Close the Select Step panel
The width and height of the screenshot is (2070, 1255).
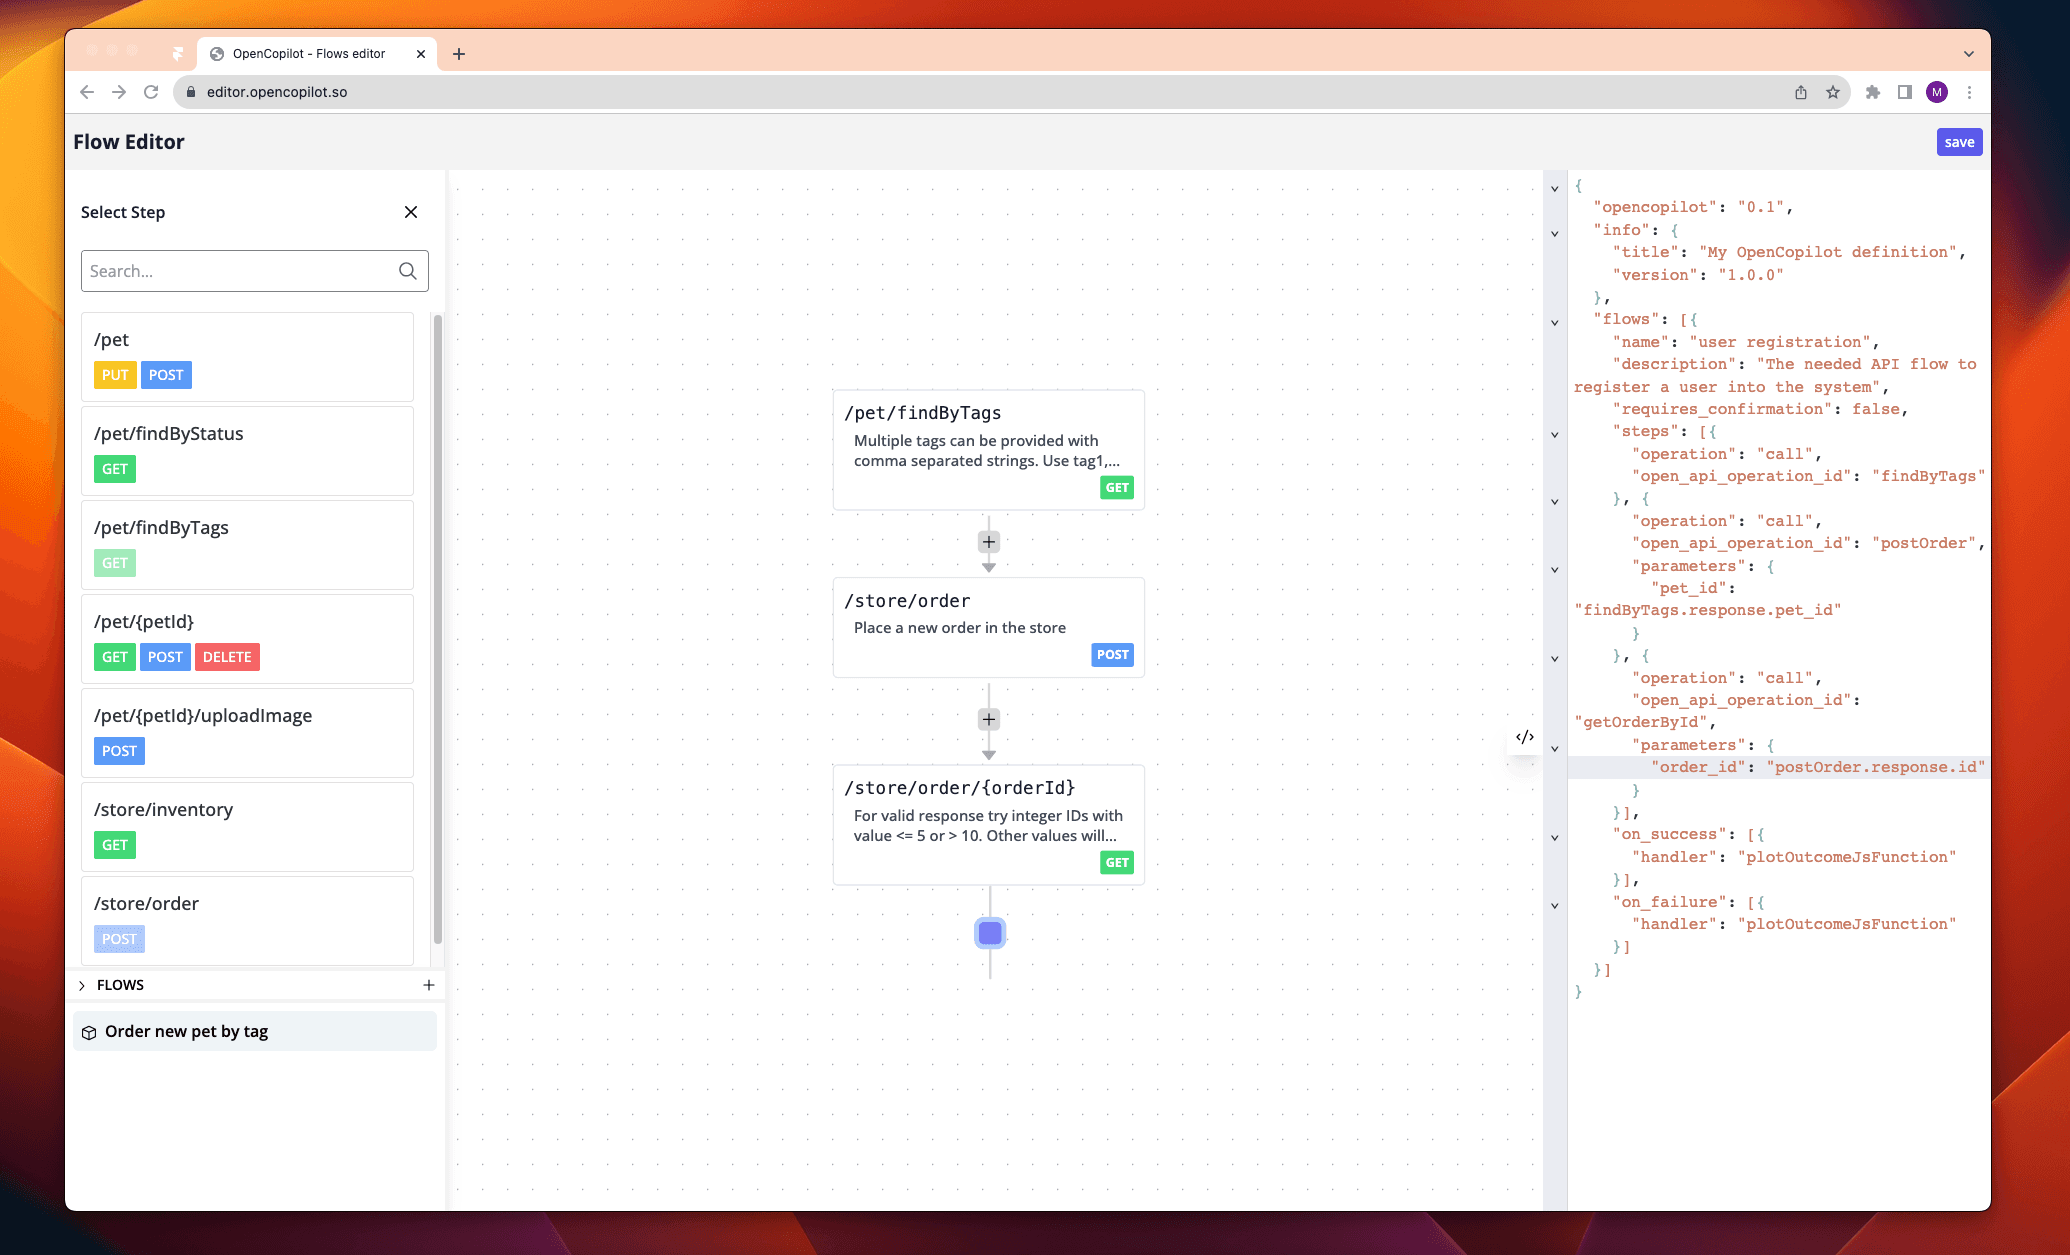tap(411, 212)
